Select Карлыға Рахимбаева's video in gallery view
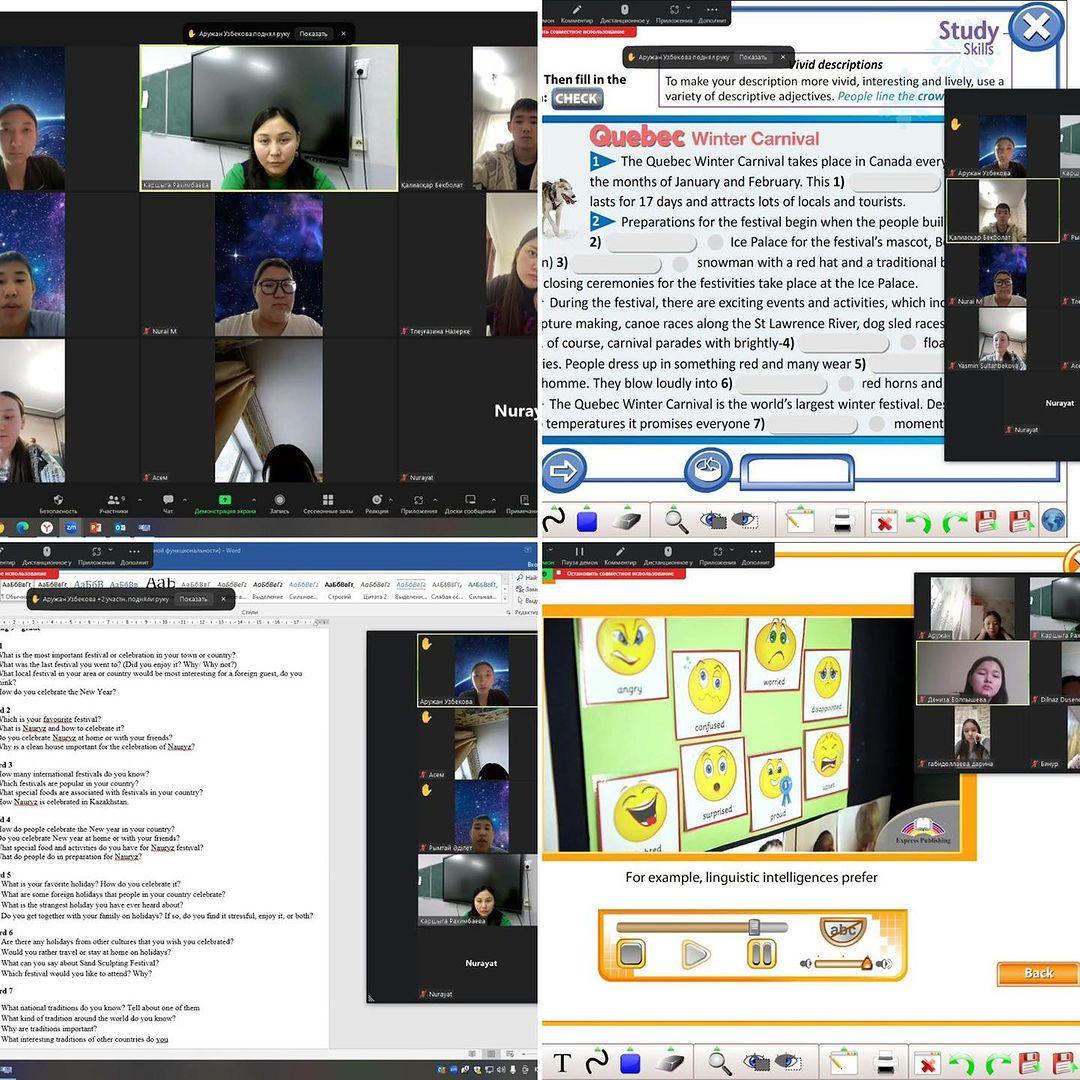Viewport: 1080px width, 1080px height. pyautogui.click(x=269, y=118)
